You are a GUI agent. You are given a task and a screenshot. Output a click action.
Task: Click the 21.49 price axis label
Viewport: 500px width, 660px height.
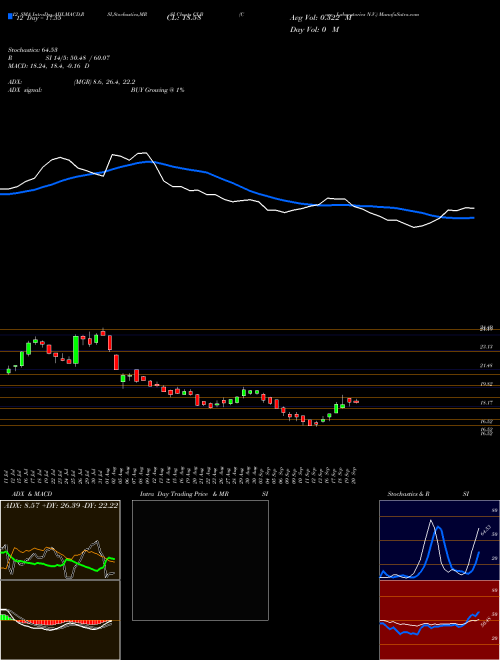(x=487, y=366)
